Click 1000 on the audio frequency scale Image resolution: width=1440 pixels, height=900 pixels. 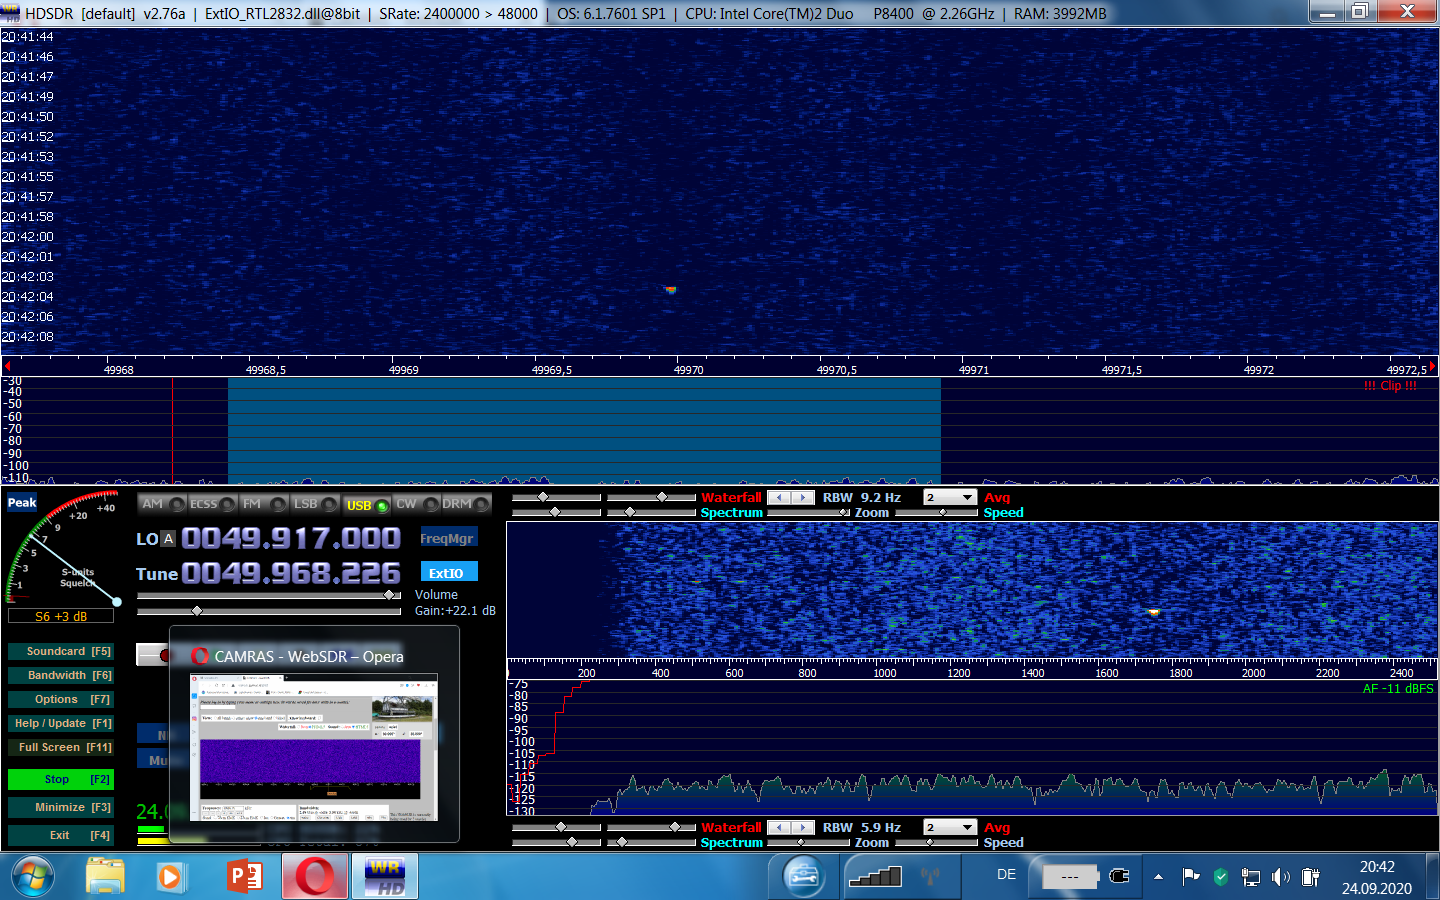pos(885,674)
